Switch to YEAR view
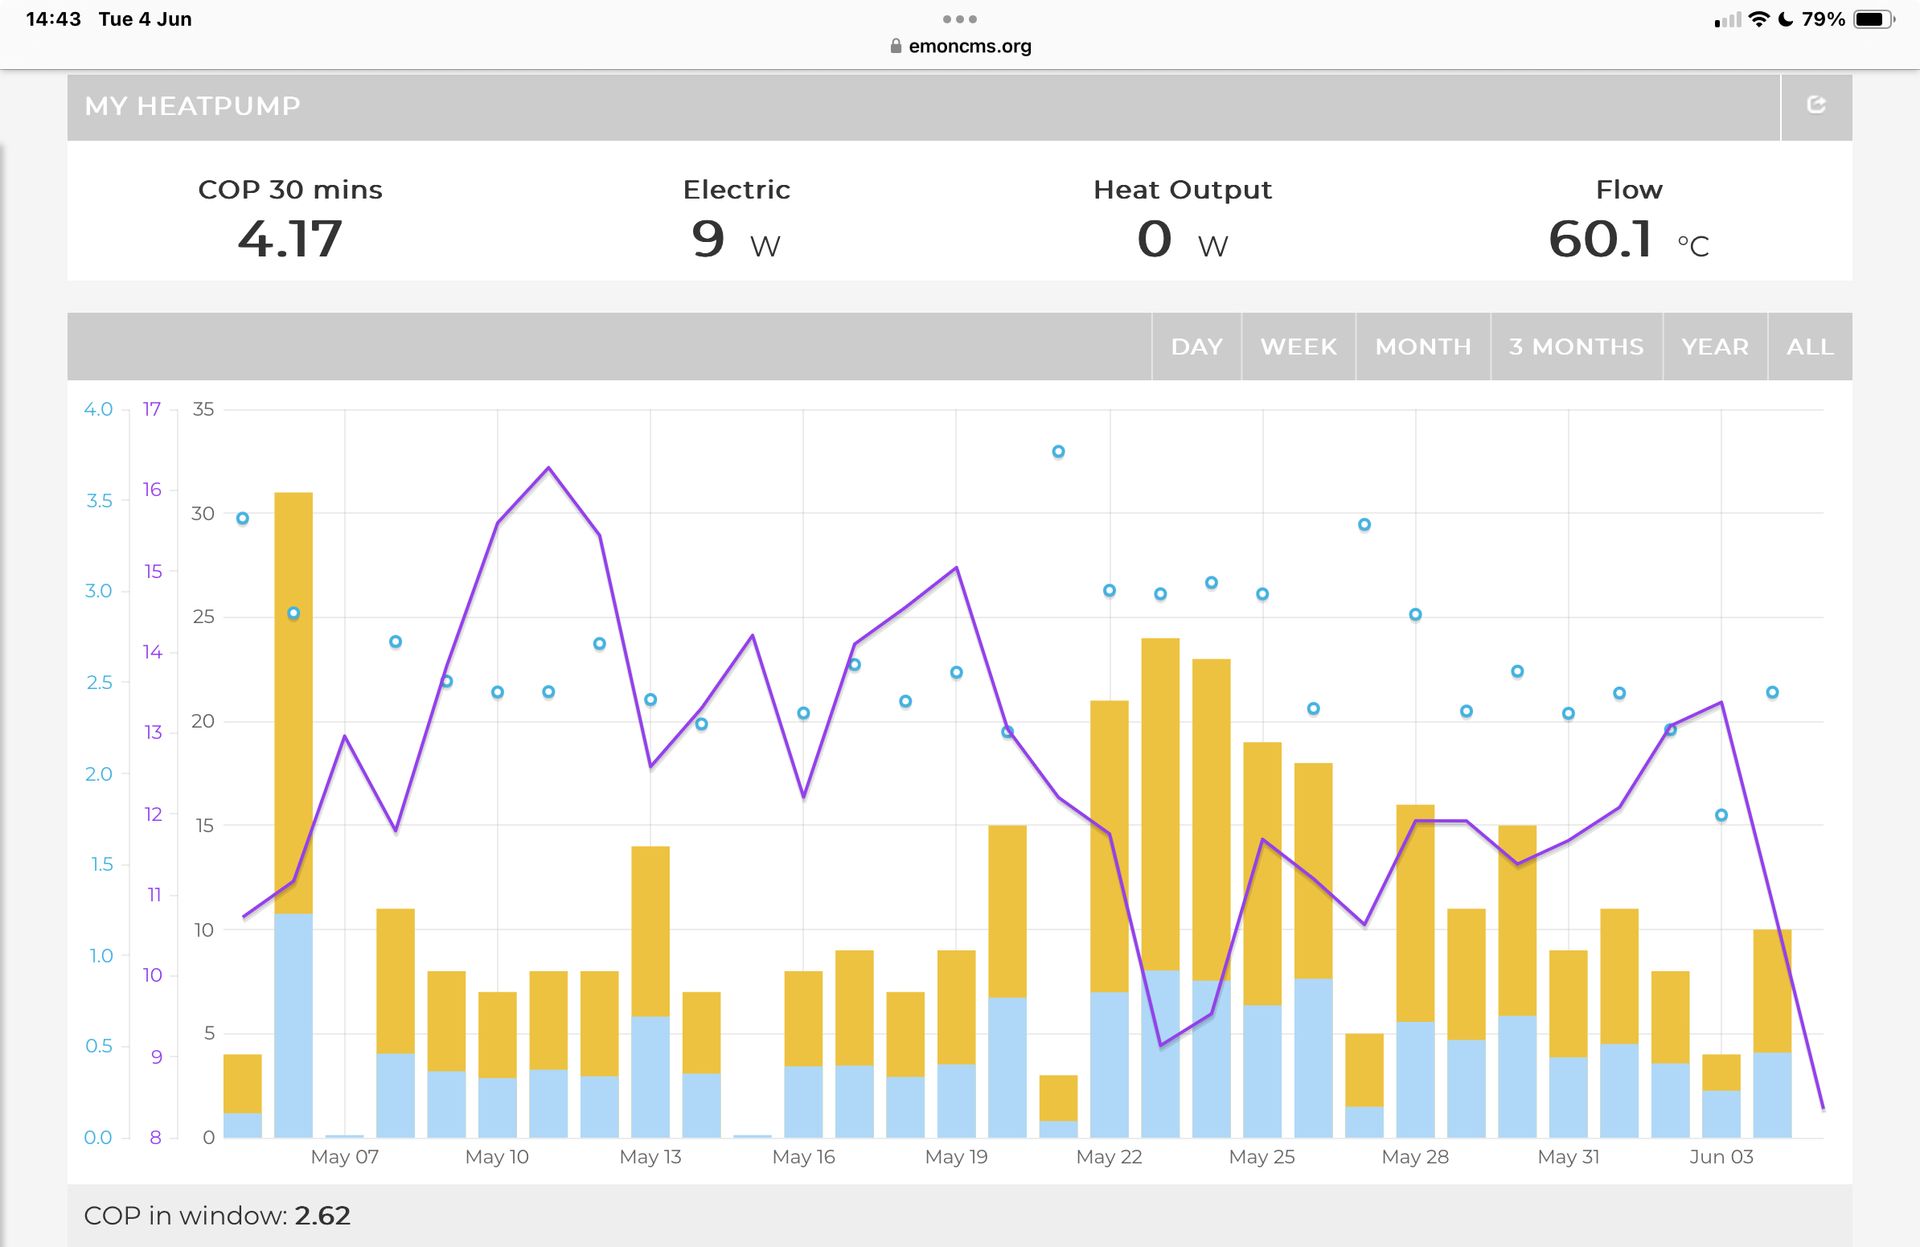Screen dimensions: 1920x1247 1714,346
